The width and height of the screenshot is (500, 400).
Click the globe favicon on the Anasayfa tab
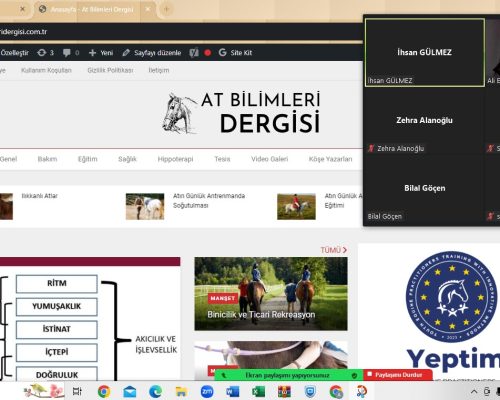click(x=42, y=9)
